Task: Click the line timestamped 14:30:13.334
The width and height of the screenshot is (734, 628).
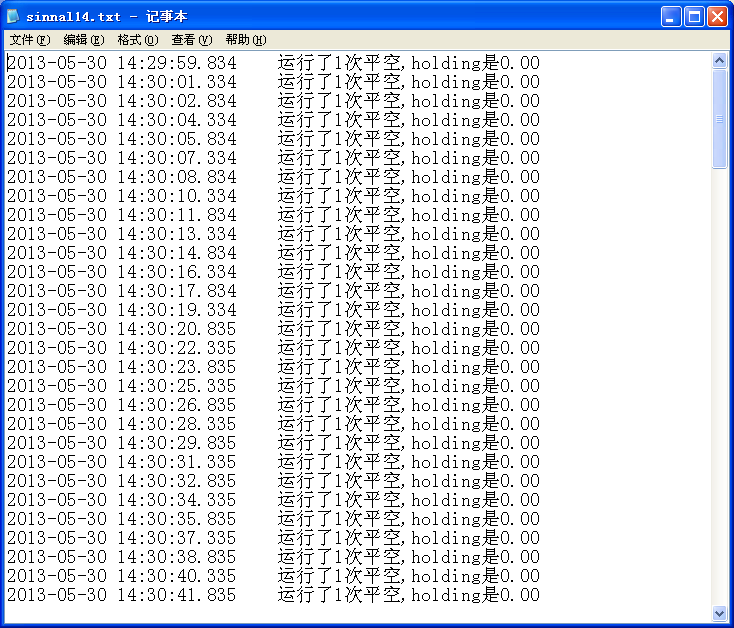Action: tap(273, 234)
